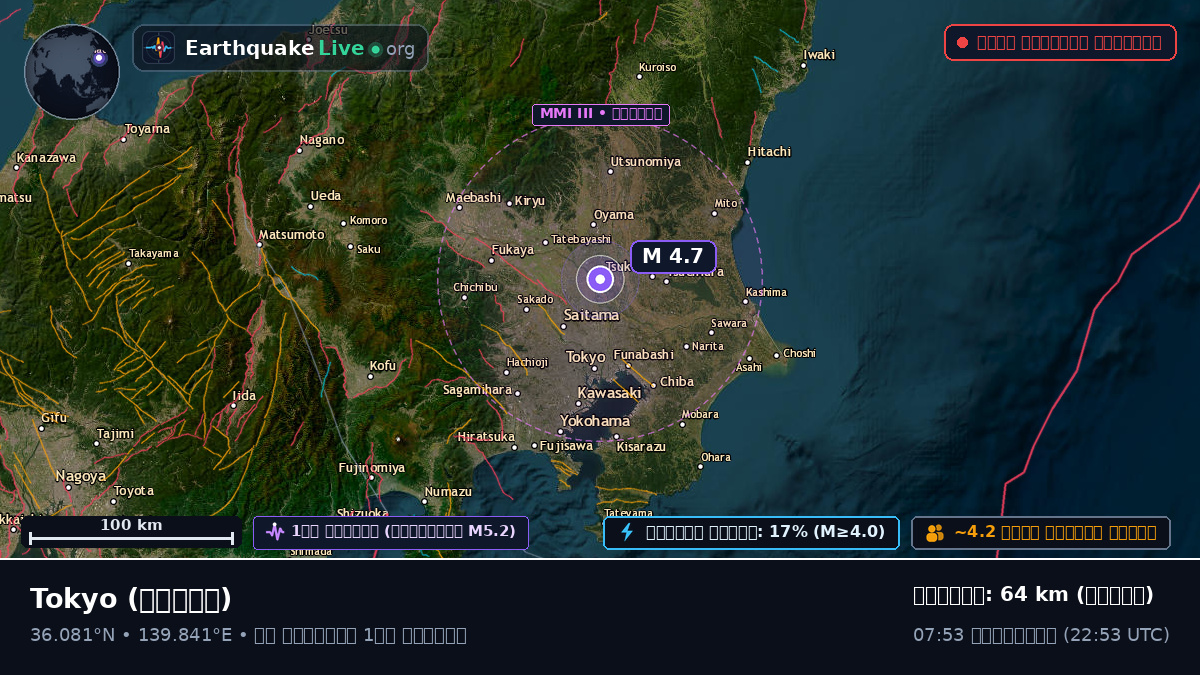Click the map dot marking Iwaki
This screenshot has height=675, width=1200.
tap(803, 66)
